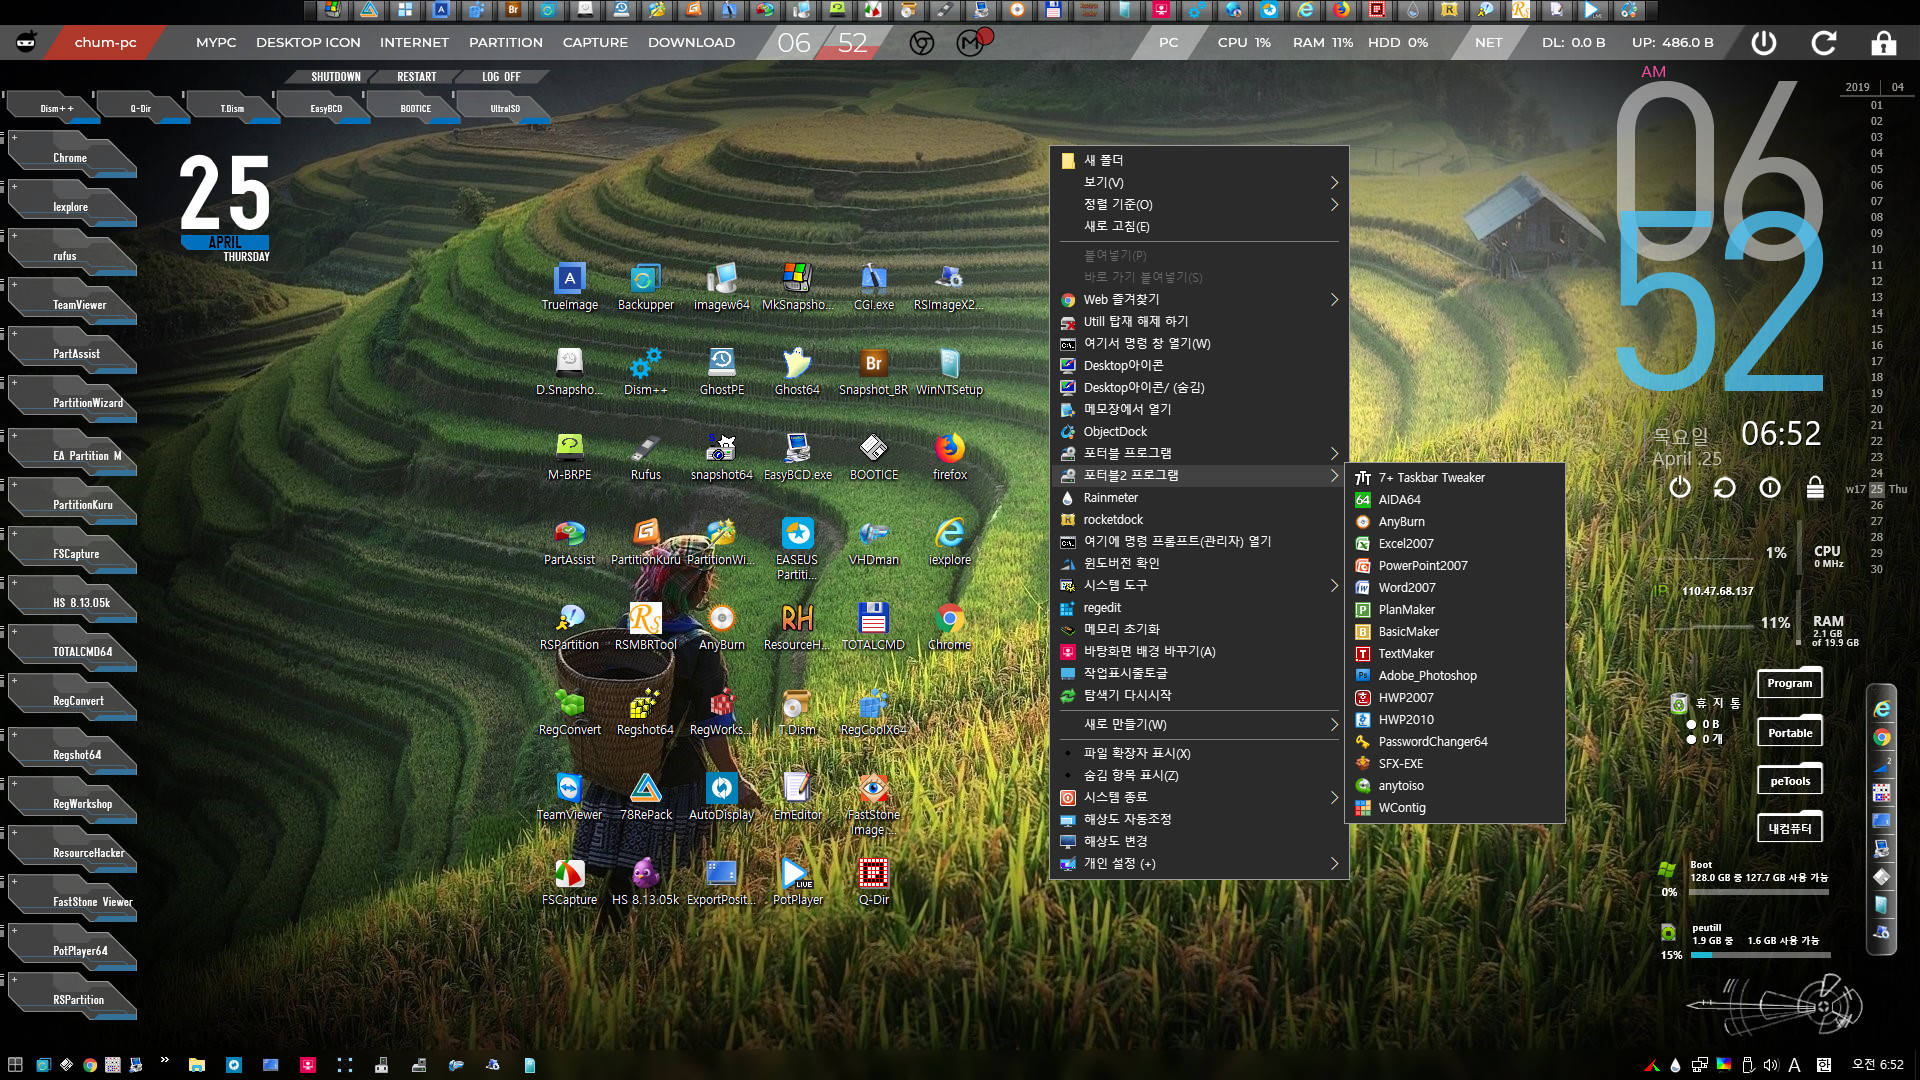Click the volume icon in tray
The image size is (1920, 1080).
point(1771,1065)
